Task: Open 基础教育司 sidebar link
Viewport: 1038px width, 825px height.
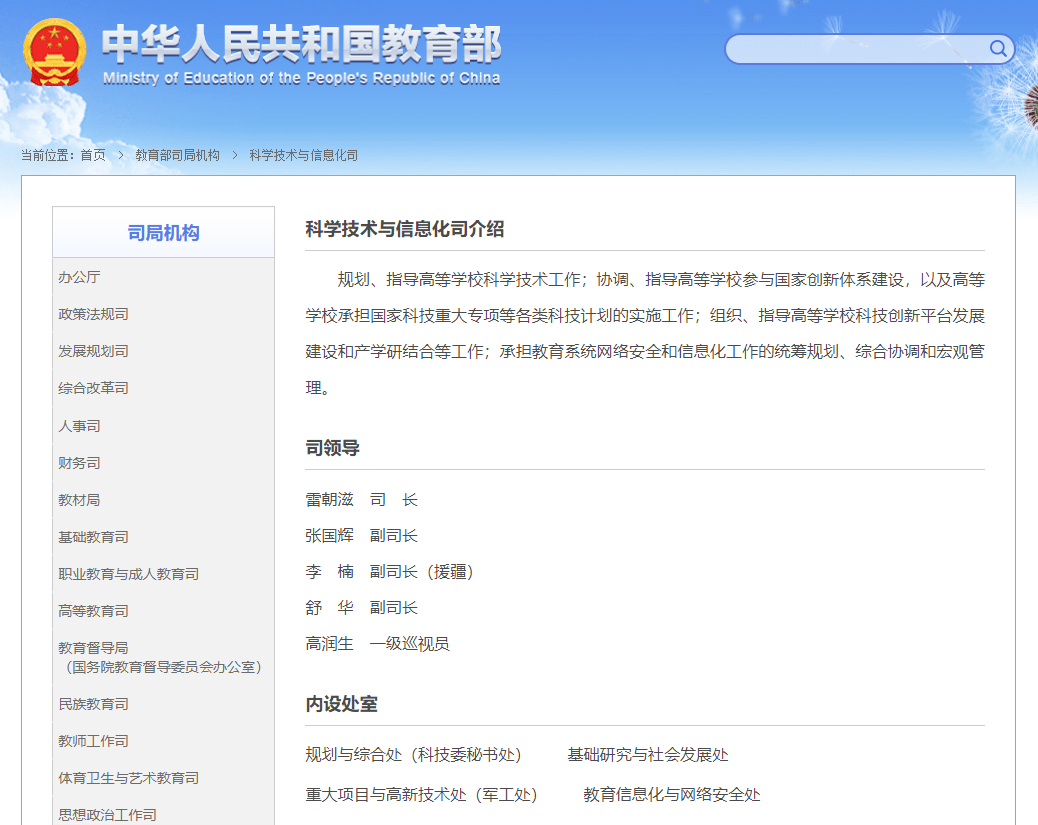Action: pyautogui.click(x=93, y=537)
